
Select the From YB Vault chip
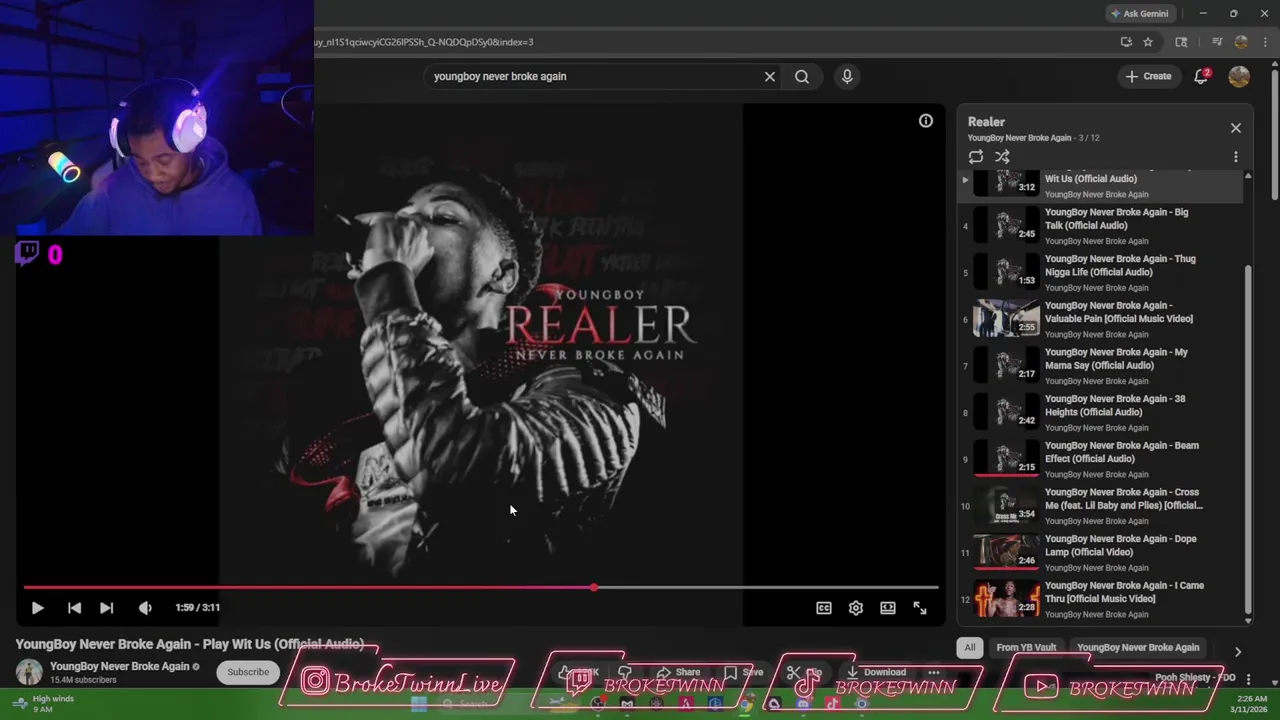click(1026, 647)
